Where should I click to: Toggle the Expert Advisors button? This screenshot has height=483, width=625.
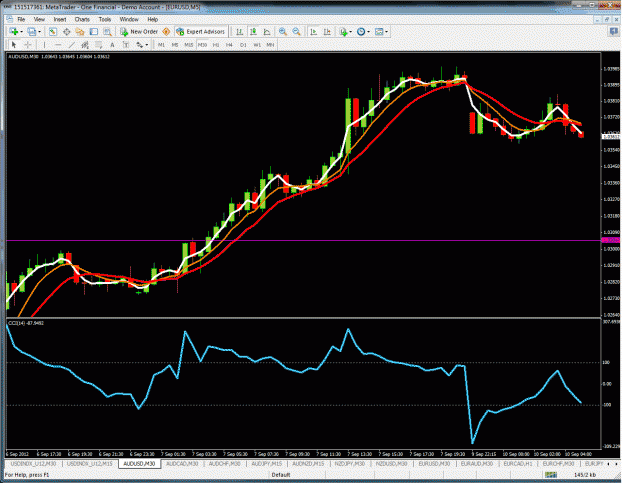[201, 31]
